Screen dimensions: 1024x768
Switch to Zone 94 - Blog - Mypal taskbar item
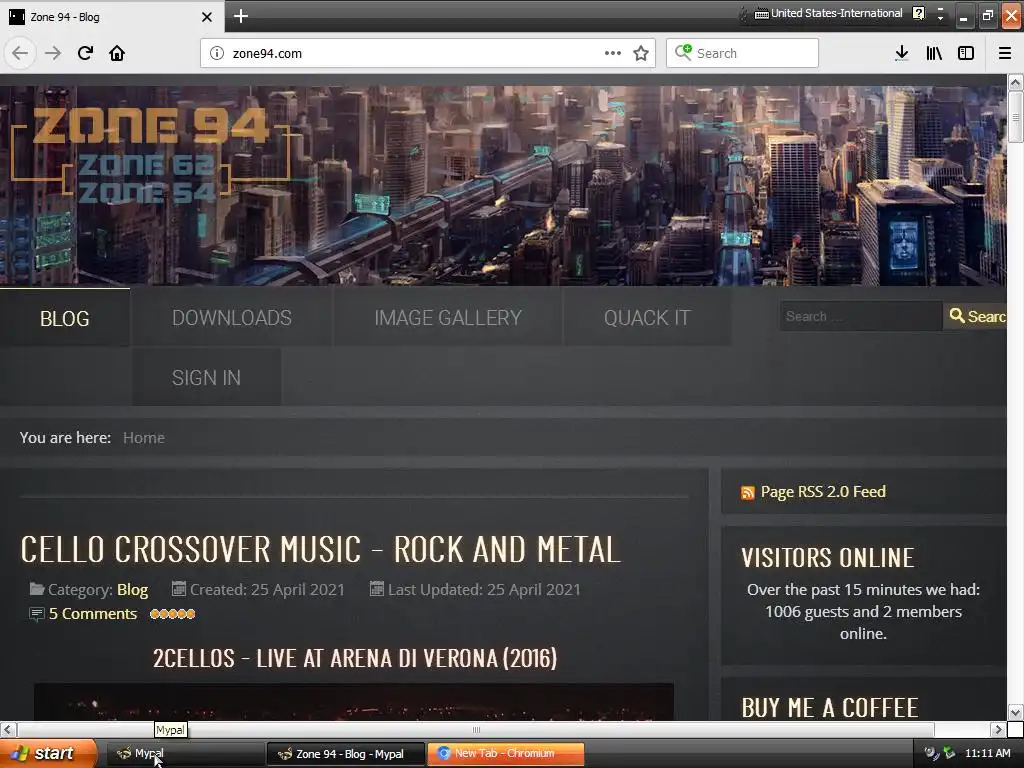click(x=345, y=754)
